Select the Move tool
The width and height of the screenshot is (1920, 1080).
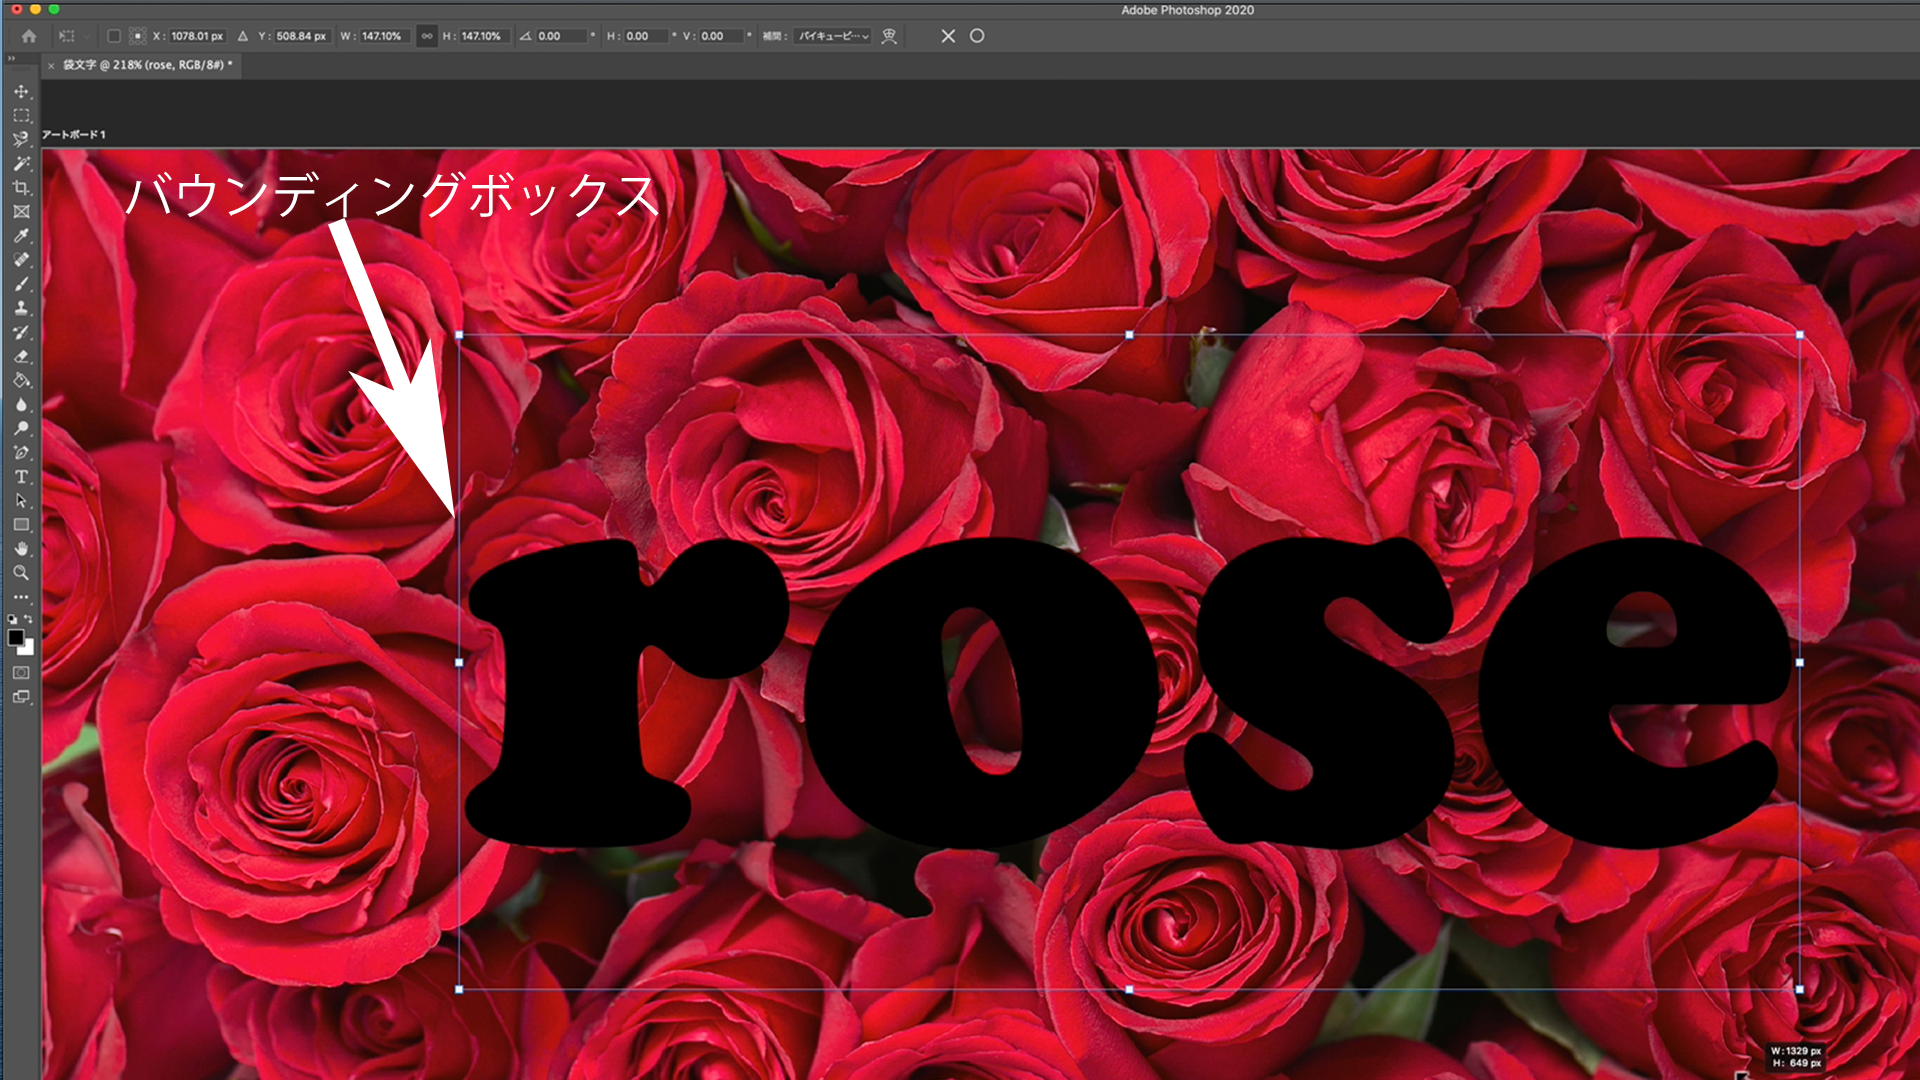(21, 91)
